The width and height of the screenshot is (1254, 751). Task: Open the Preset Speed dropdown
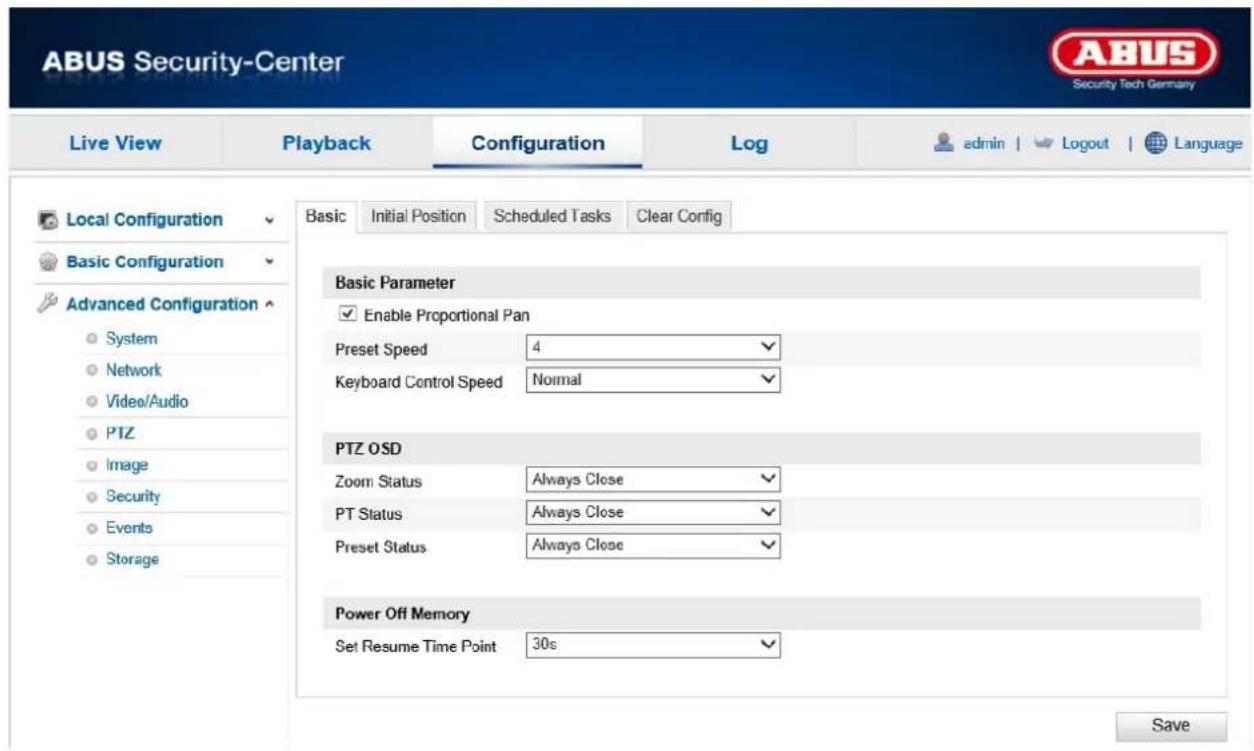(652, 346)
